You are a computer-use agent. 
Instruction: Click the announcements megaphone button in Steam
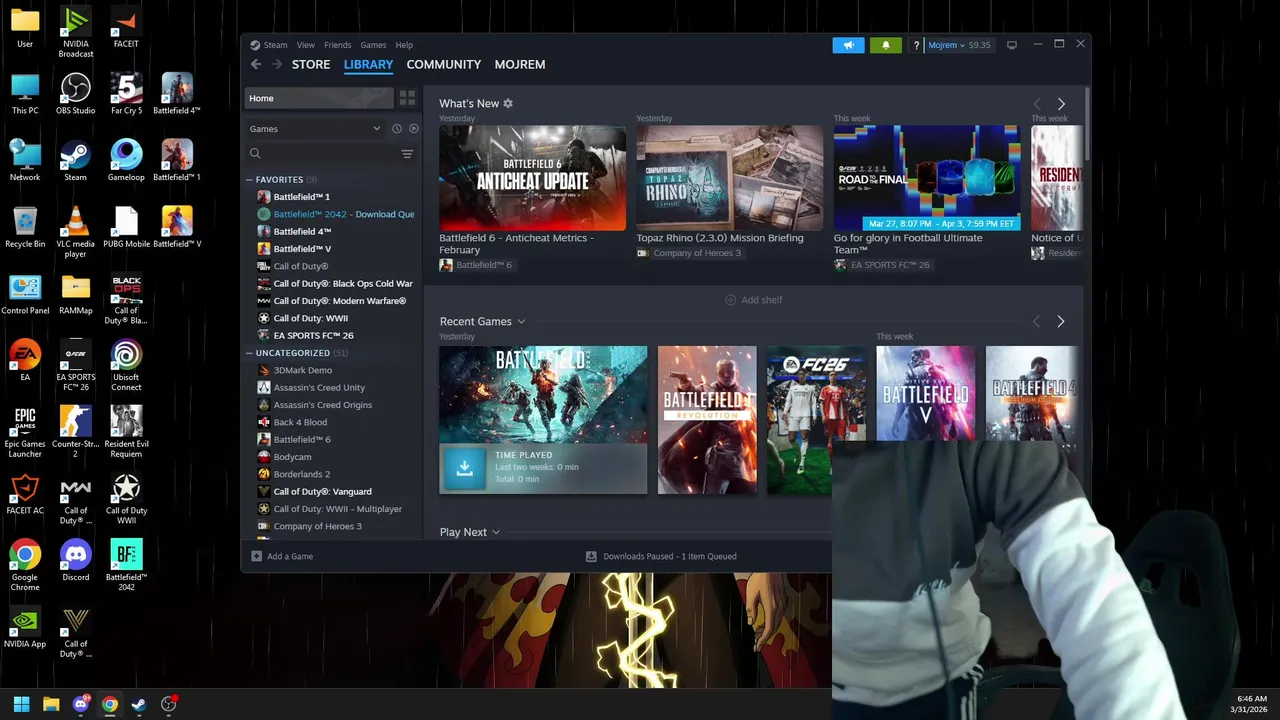tap(848, 45)
